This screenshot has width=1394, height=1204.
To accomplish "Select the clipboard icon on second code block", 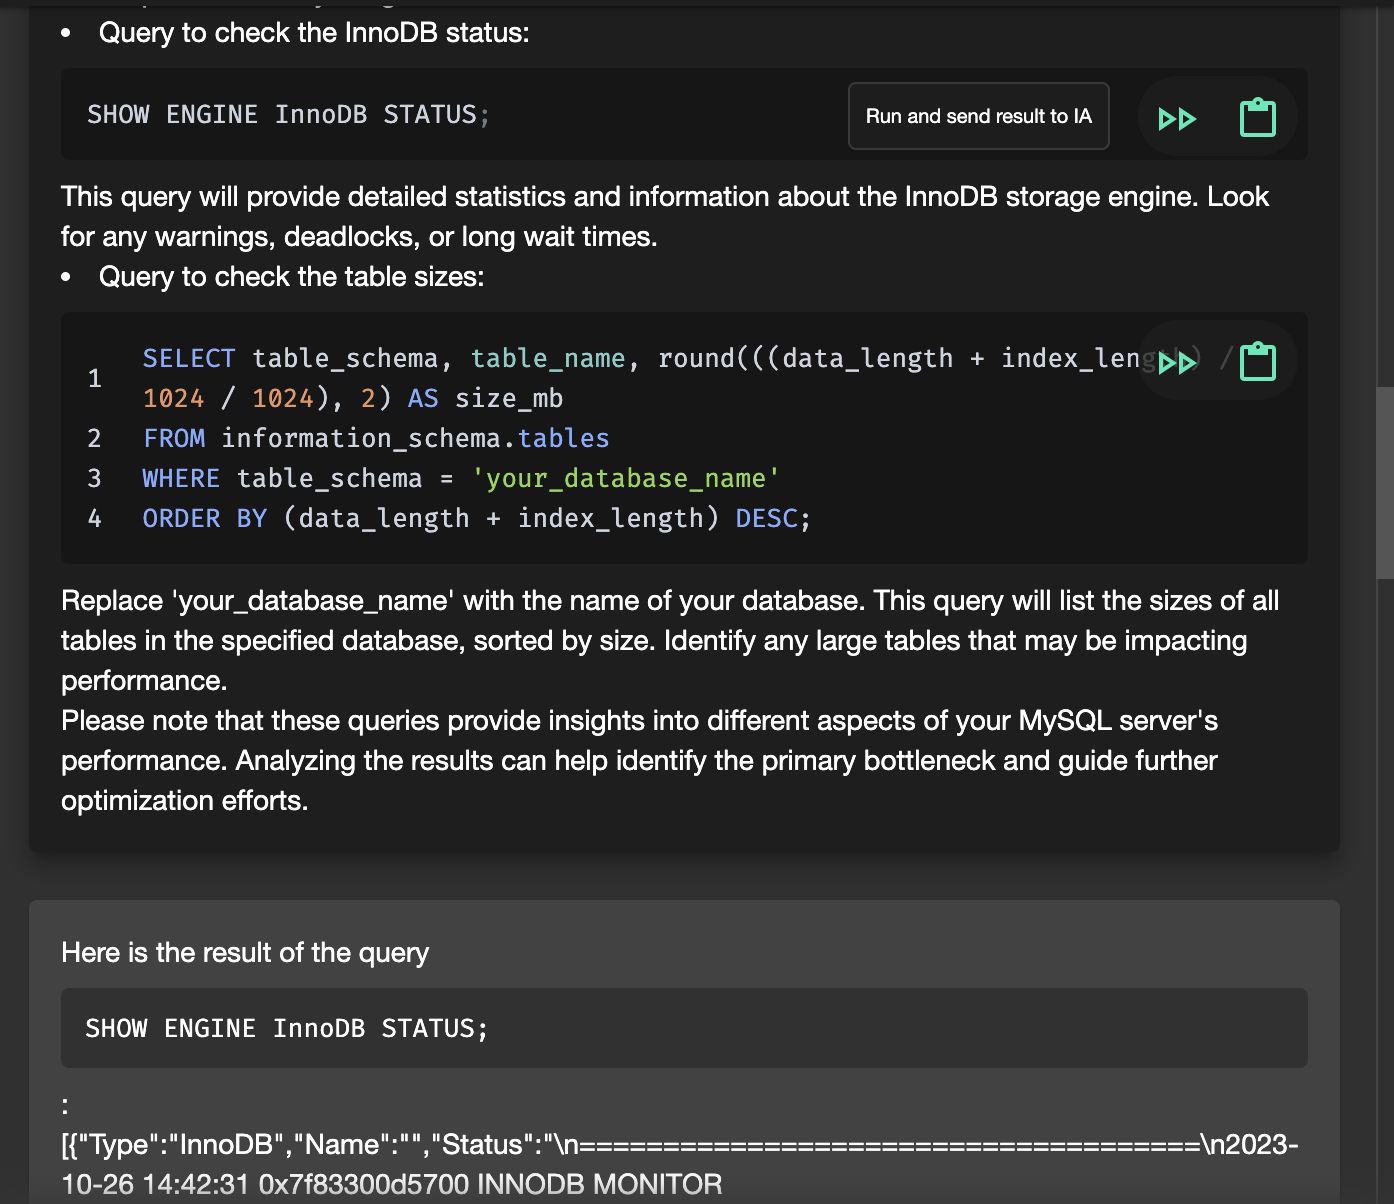I will coord(1258,361).
